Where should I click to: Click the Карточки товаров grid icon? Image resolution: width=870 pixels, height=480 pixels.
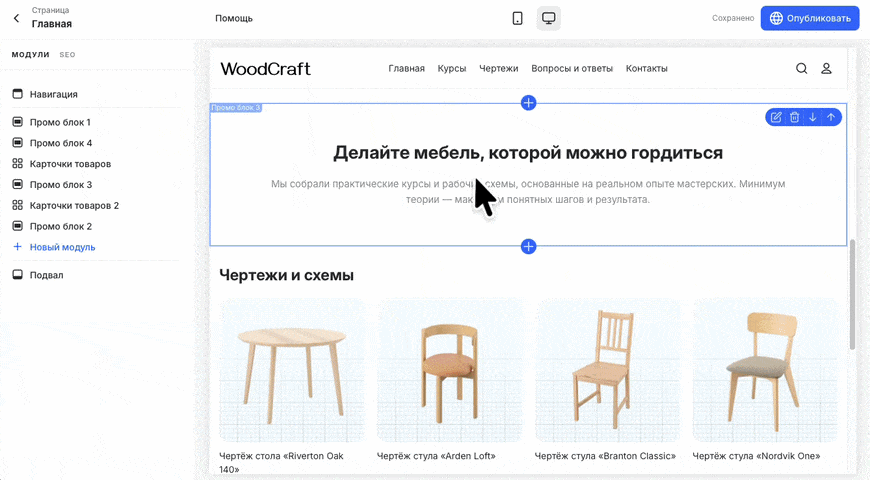coord(18,163)
